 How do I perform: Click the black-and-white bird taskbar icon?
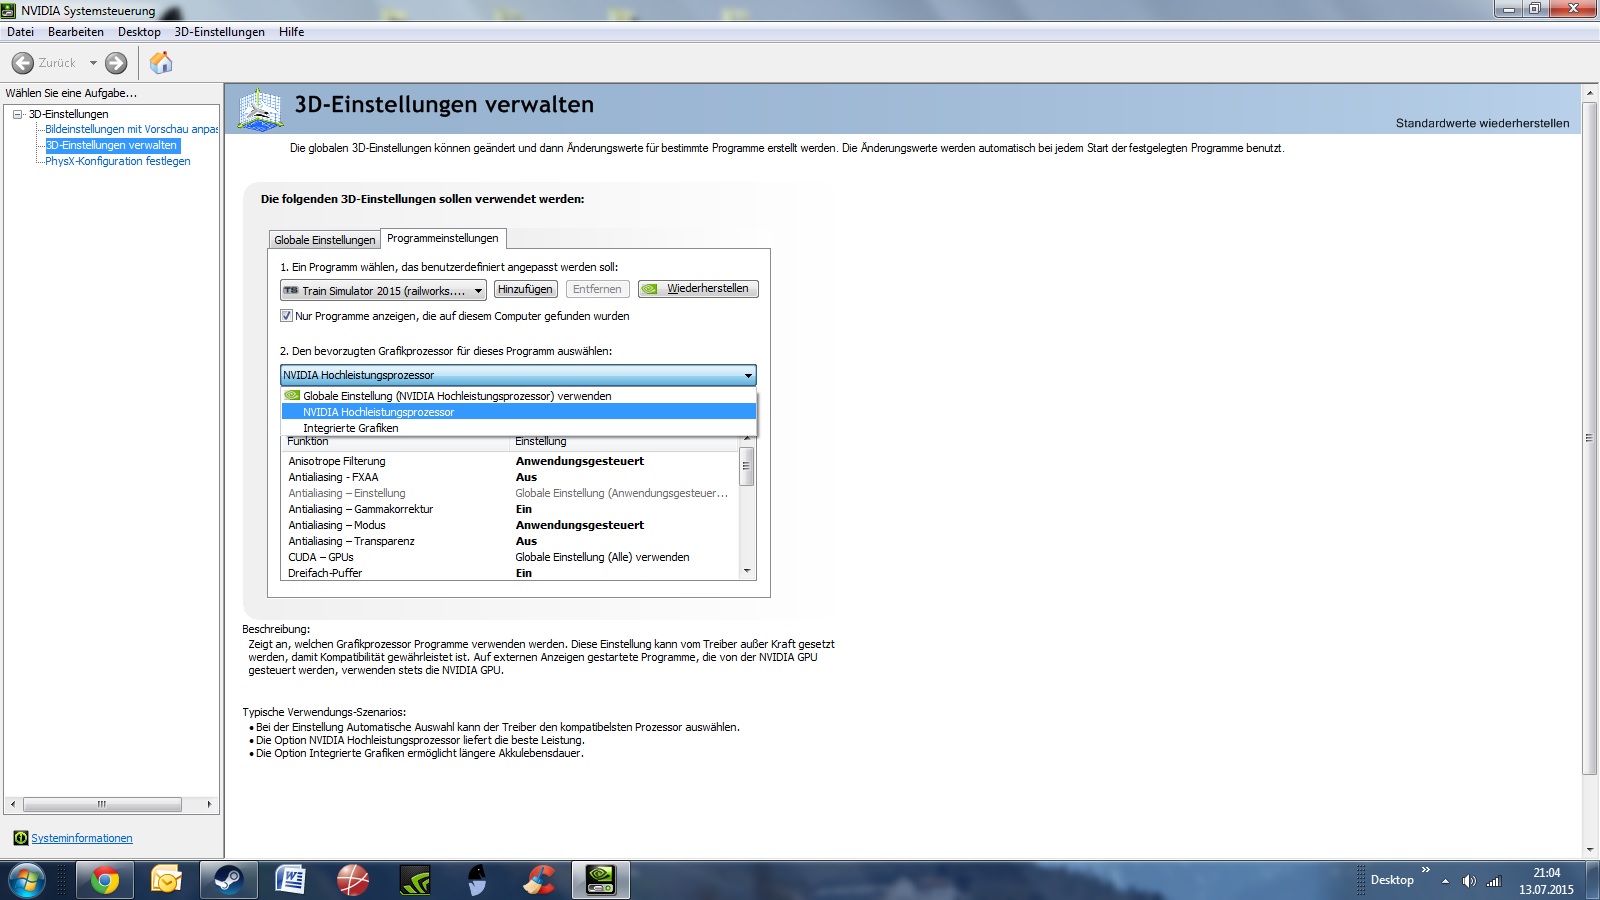[476, 880]
